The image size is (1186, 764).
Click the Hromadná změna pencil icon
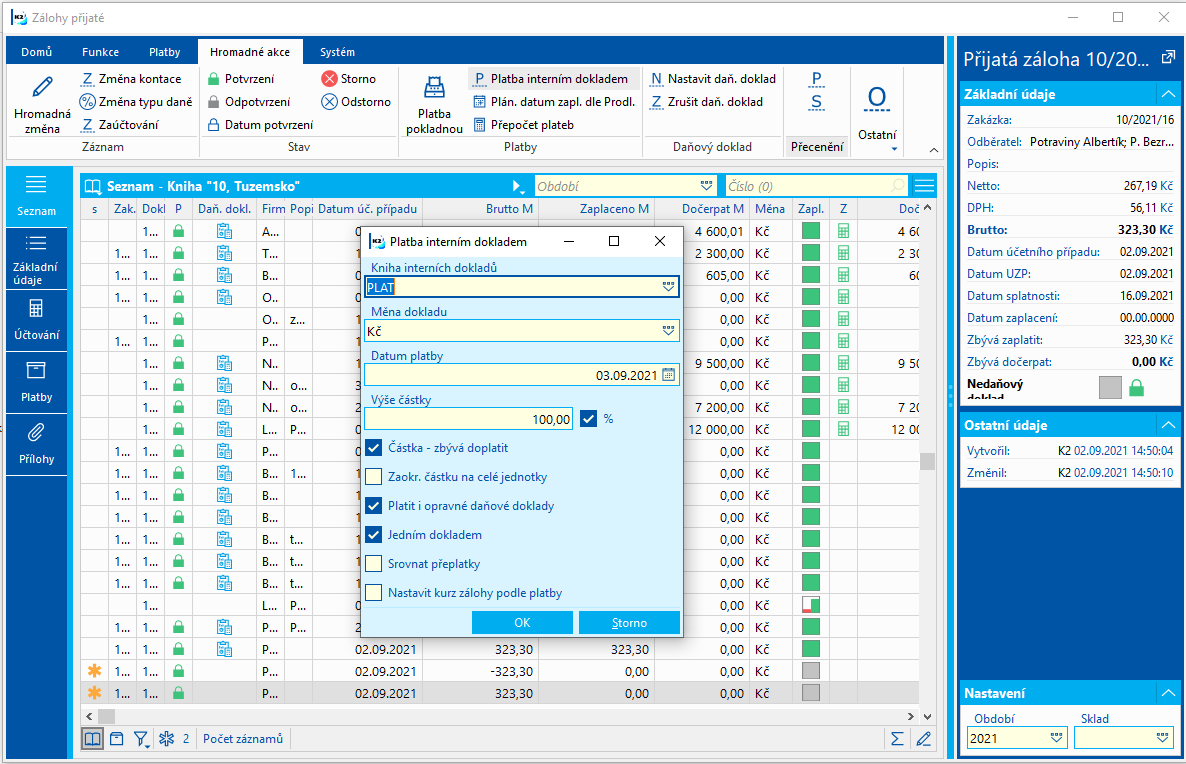click(x=42, y=88)
